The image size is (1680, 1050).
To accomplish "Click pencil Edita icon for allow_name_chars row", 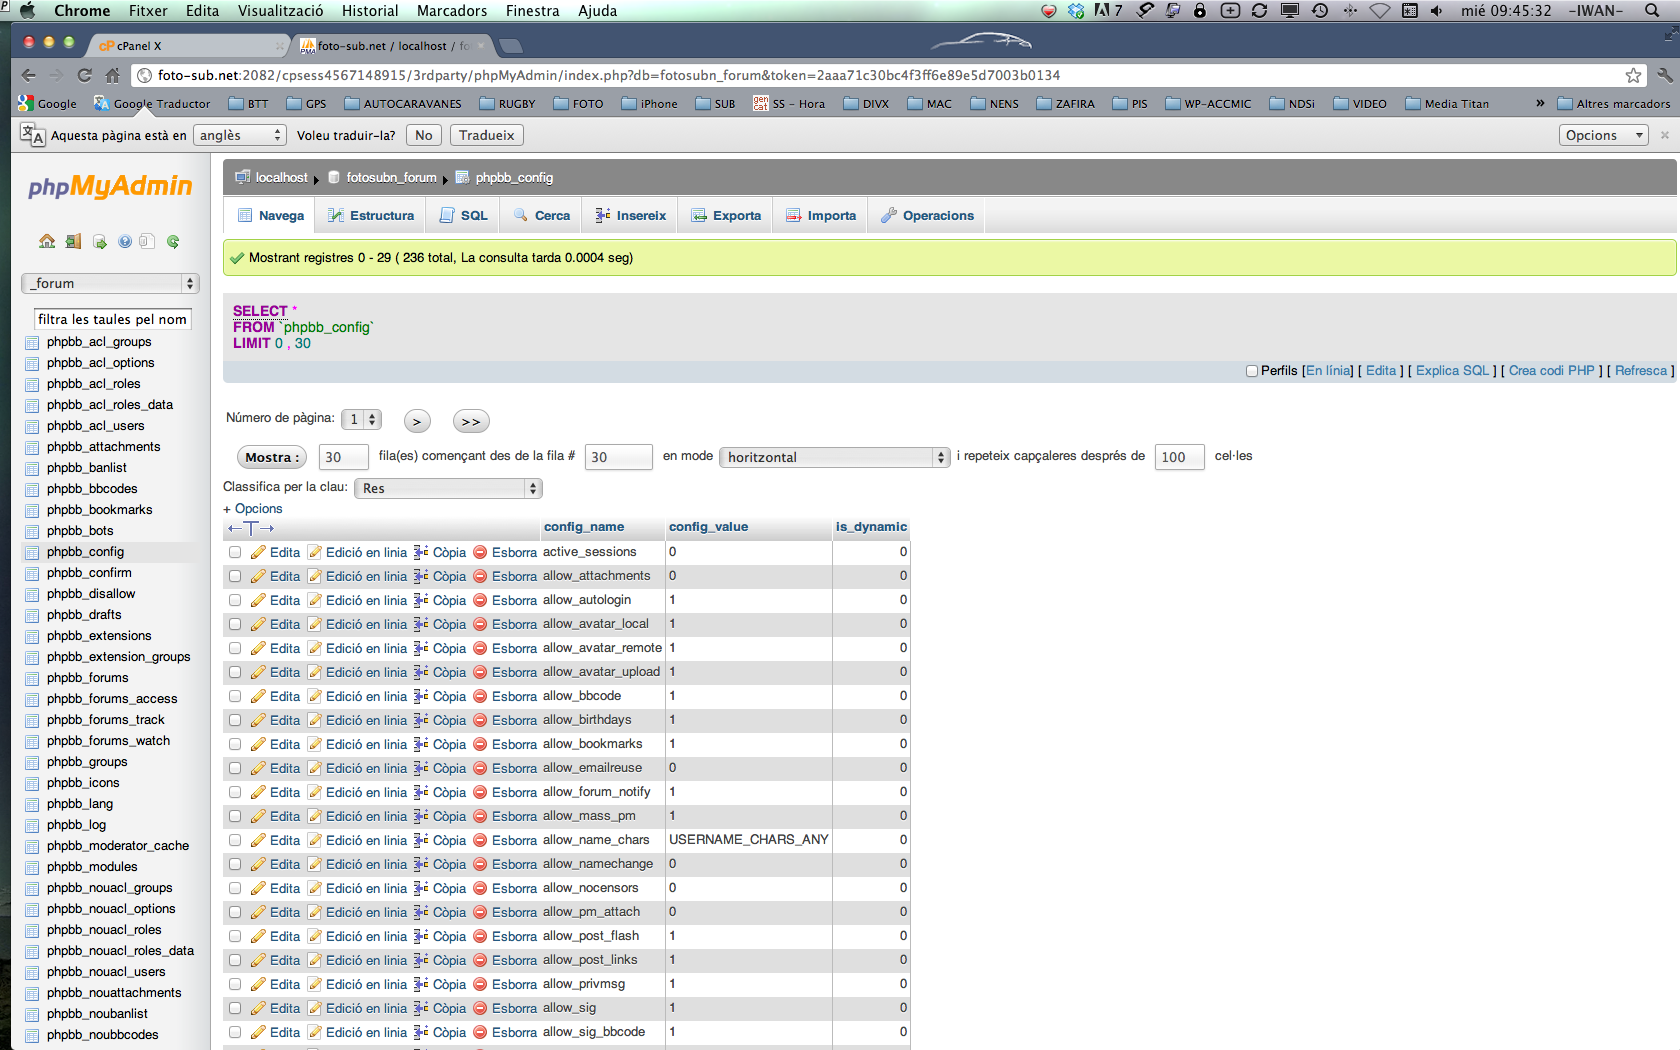I will pos(258,840).
